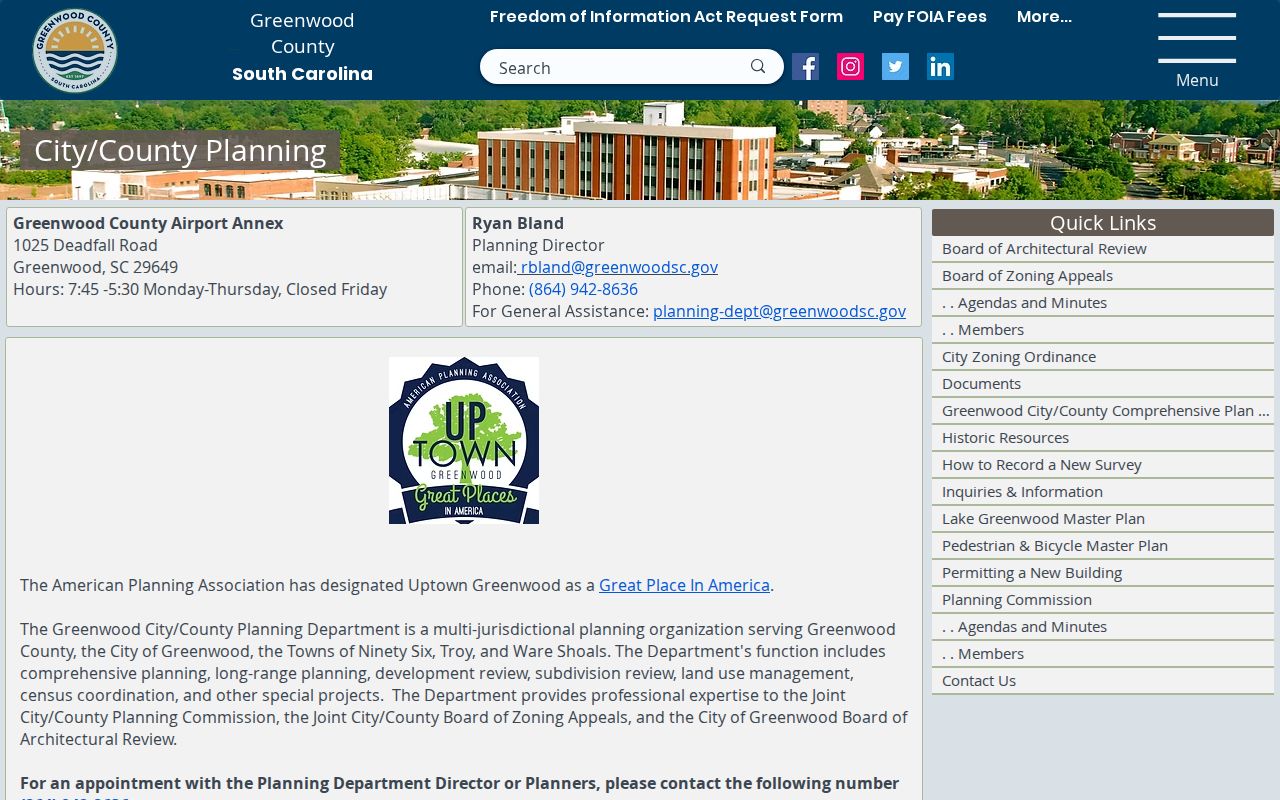Email planning-dept@greenwoodsc.gov
1280x800 pixels.
point(779,311)
